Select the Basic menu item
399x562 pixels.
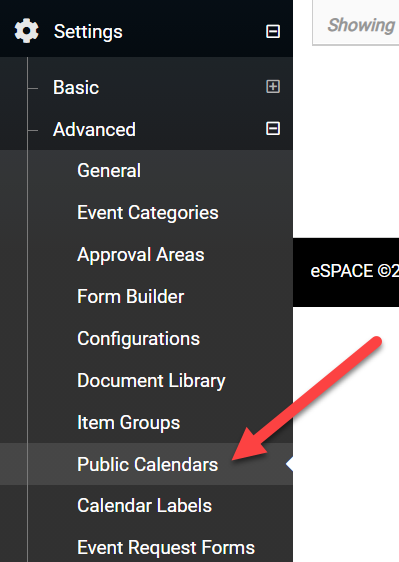(76, 87)
